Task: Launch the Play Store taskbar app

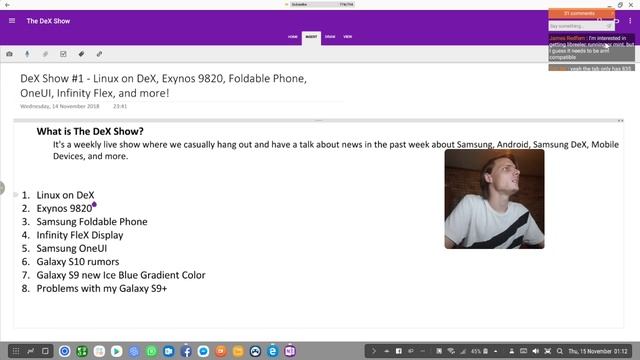Action: (116, 351)
